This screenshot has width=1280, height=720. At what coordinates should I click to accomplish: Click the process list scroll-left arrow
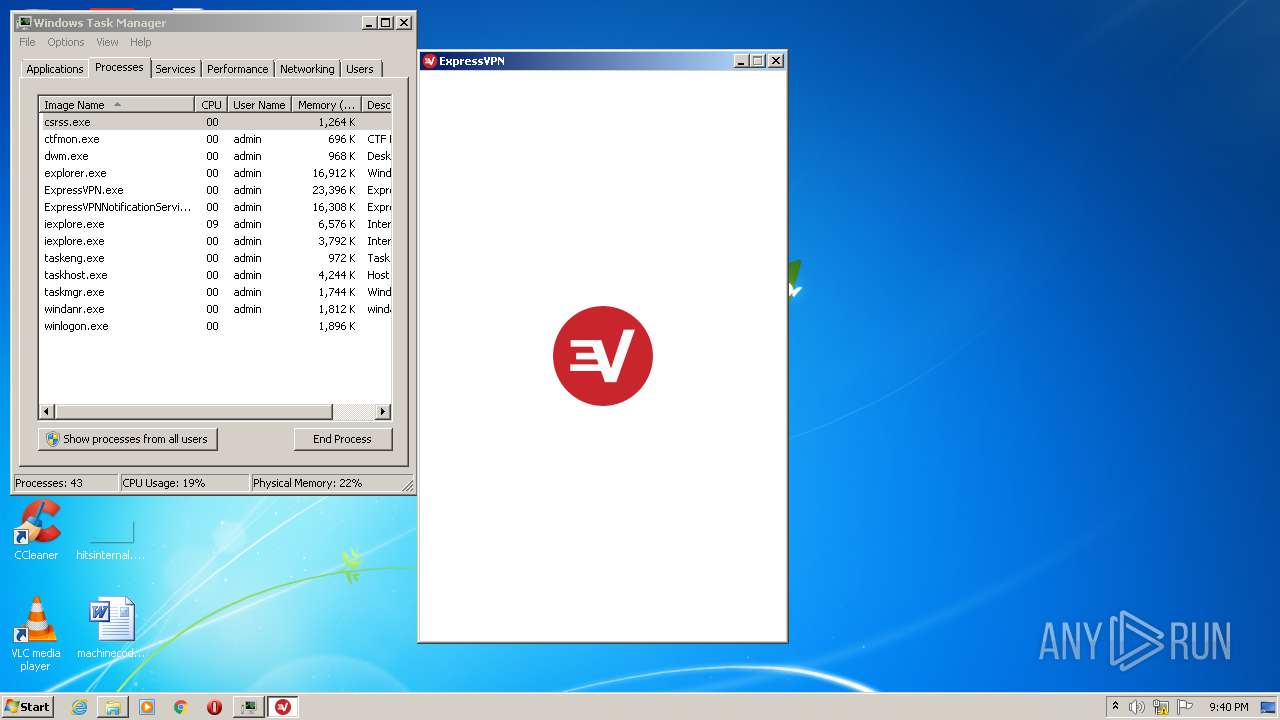click(x=46, y=411)
